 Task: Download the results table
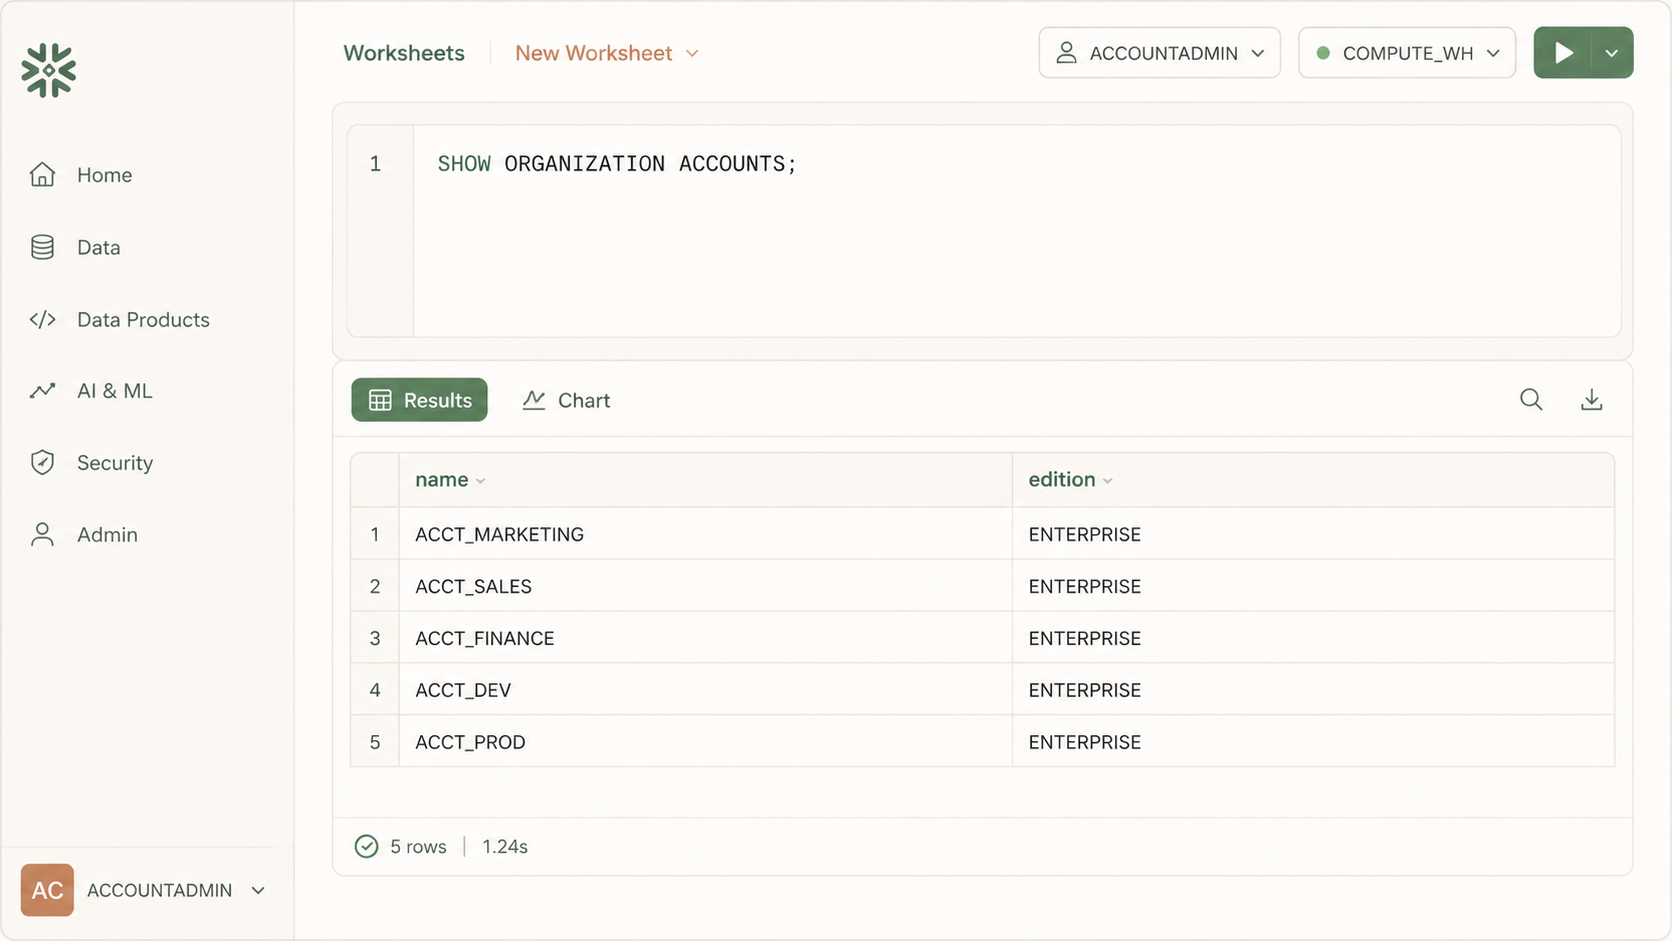coord(1591,400)
